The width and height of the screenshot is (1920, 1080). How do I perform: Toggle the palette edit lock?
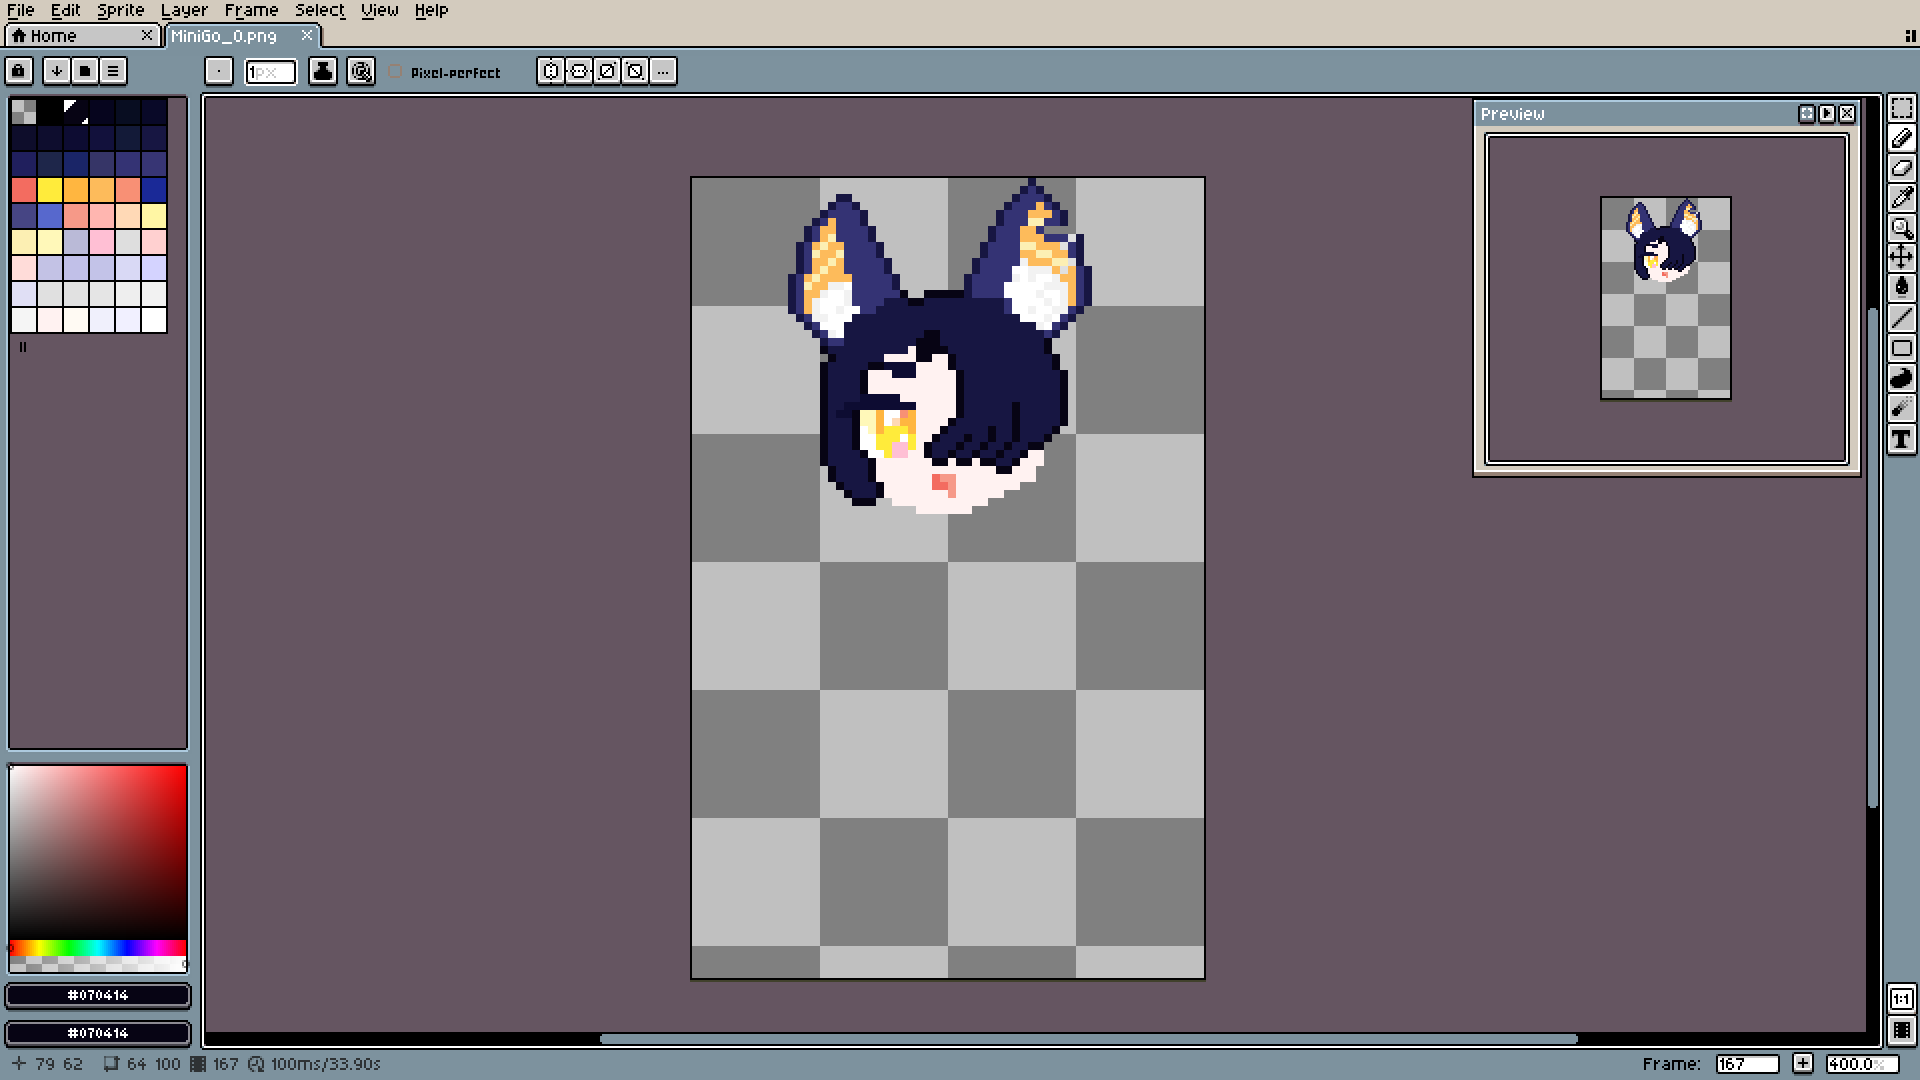[18, 71]
